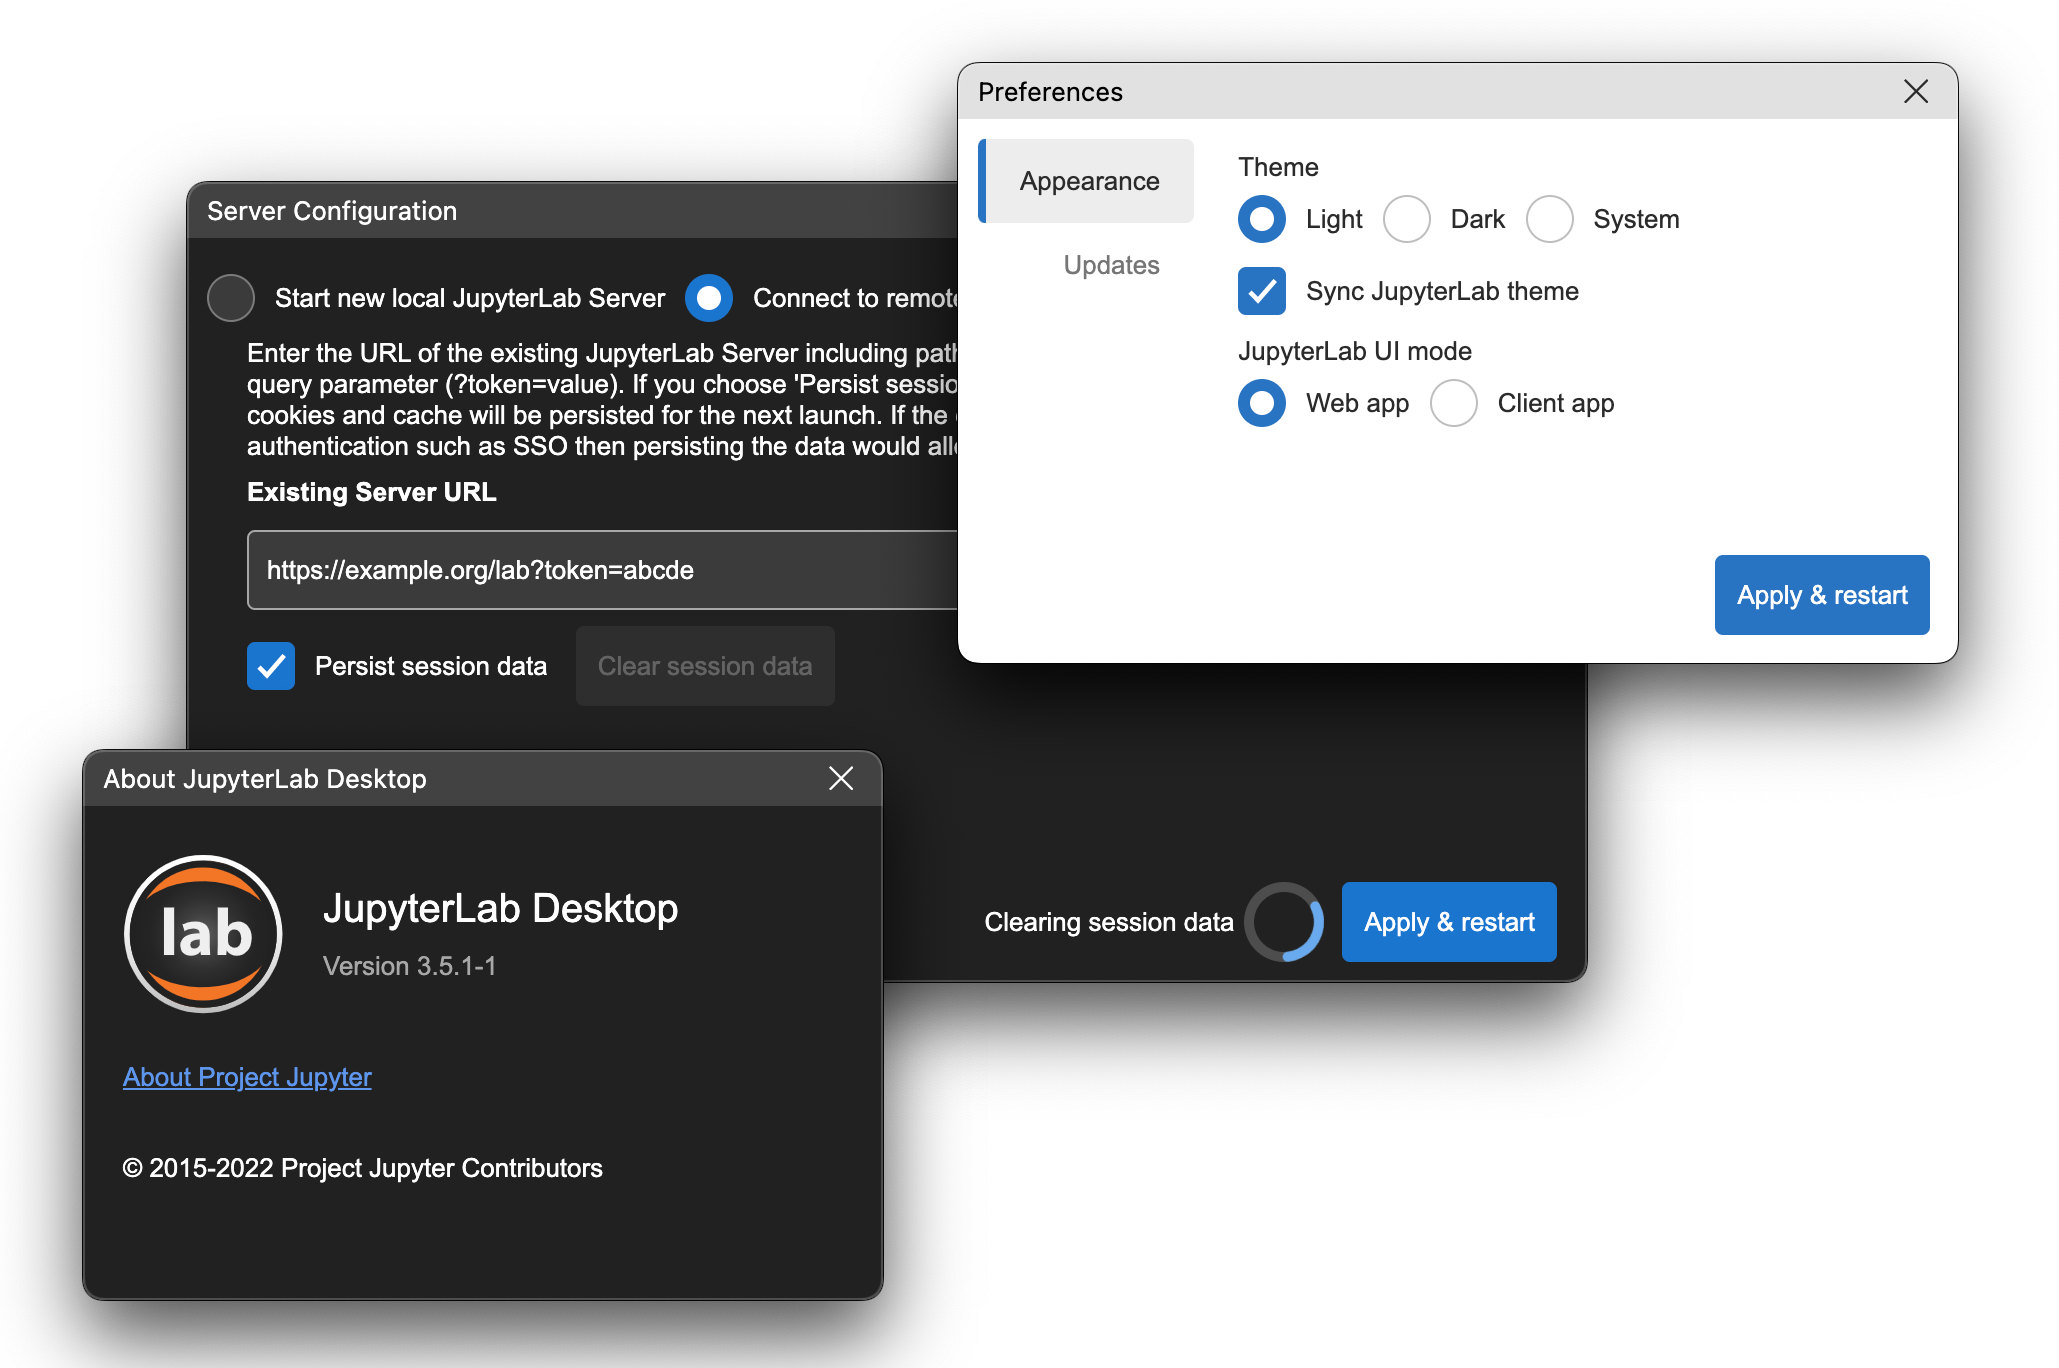Select Connect to remote server option

(x=709, y=298)
